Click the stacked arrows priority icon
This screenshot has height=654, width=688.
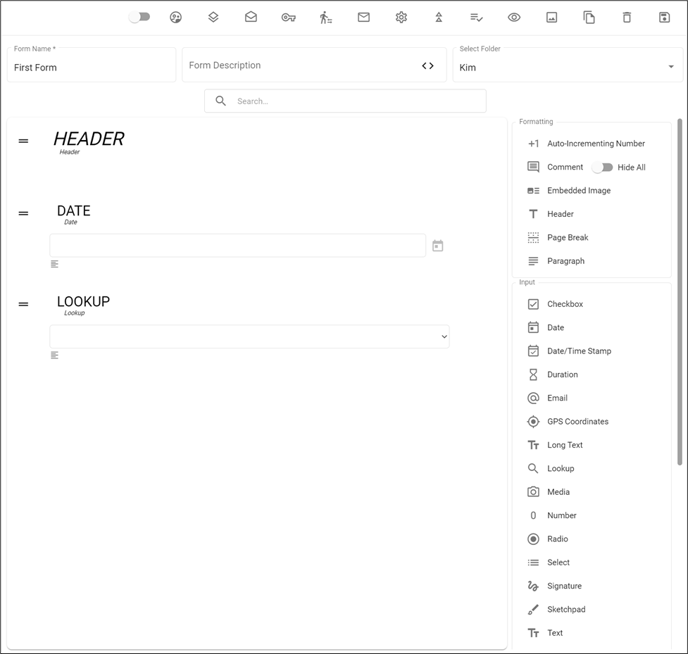(x=439, y=17)
